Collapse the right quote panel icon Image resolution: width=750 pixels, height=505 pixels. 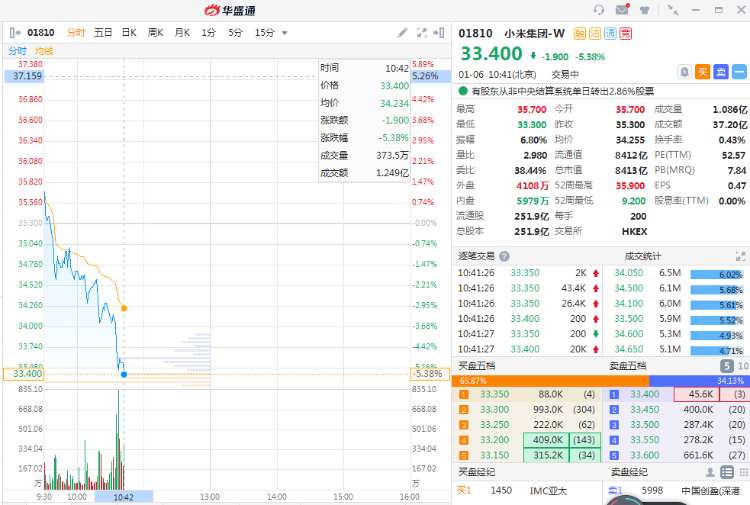pos(439,33)
